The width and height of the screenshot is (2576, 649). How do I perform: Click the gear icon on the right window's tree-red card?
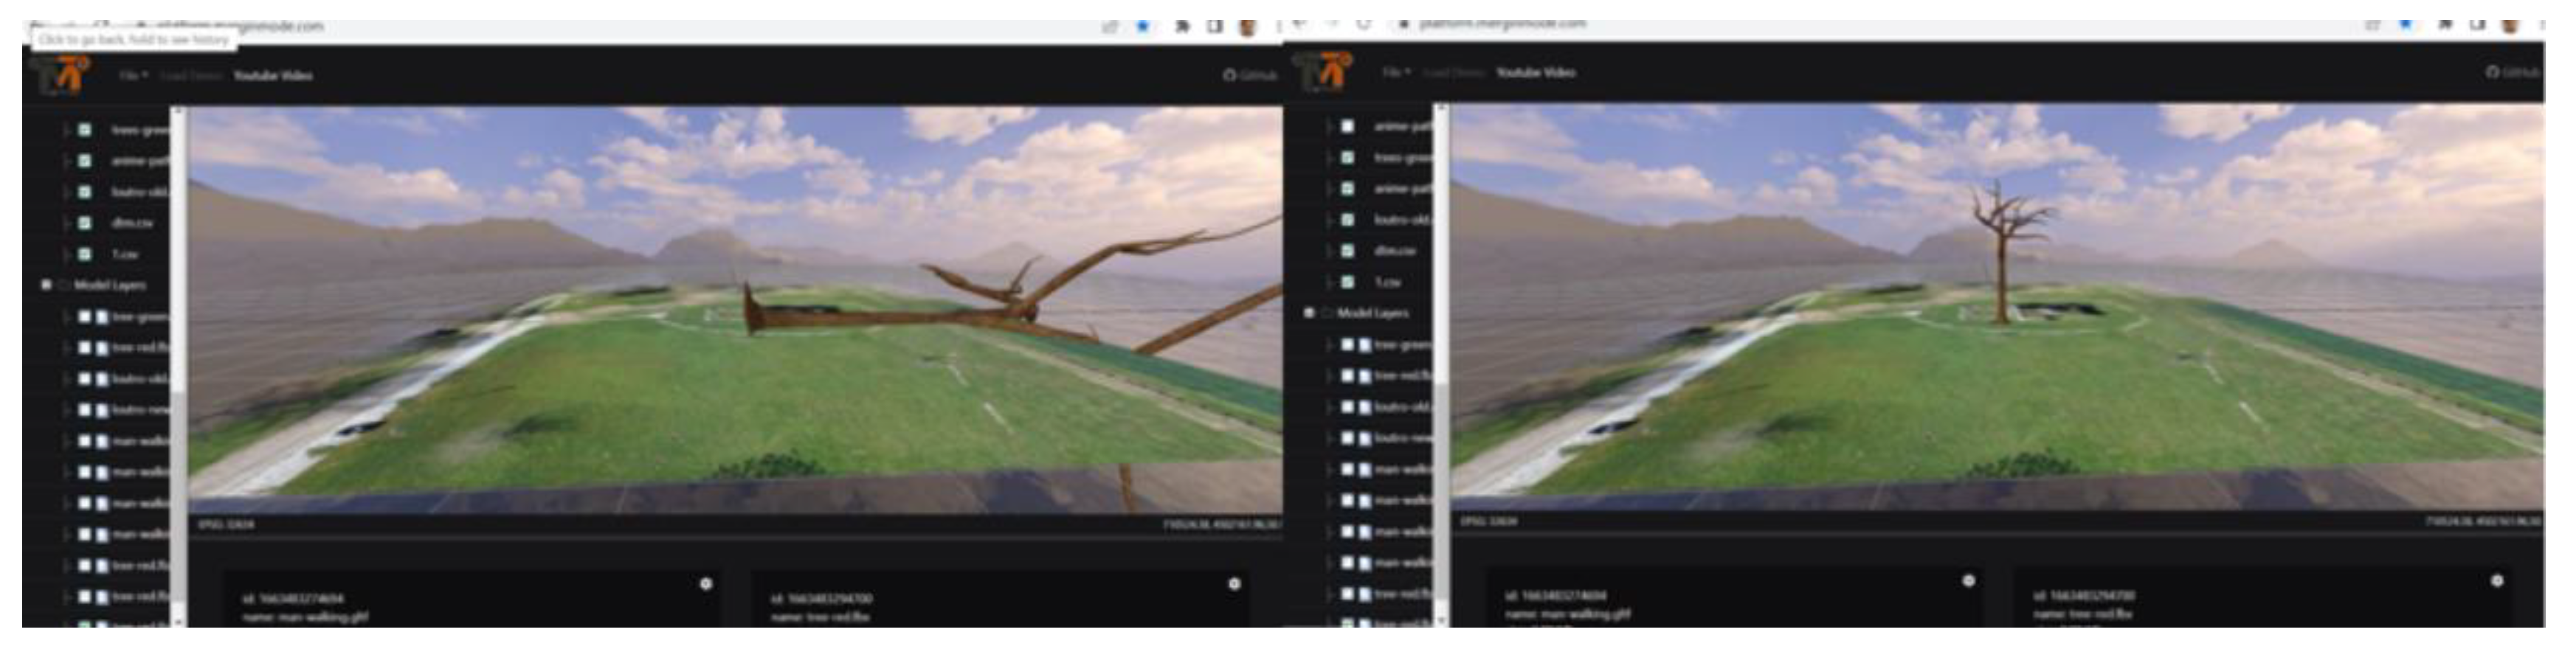(2496, 581)
